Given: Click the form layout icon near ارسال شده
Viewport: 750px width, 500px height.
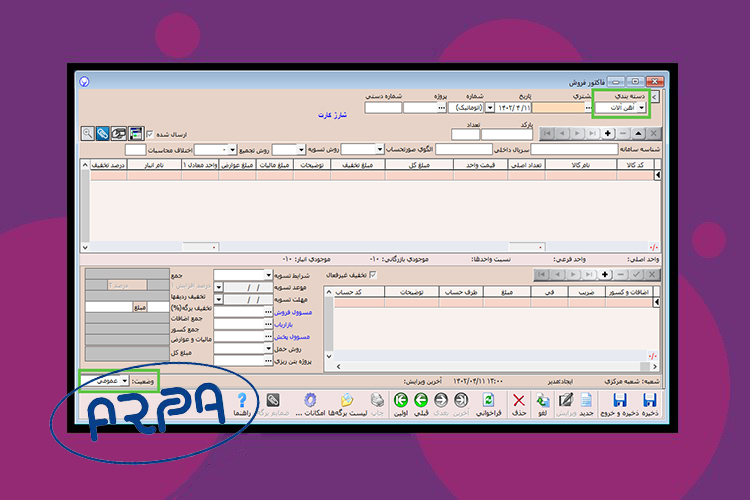Looking at the screenshot, I should (136, 133).
